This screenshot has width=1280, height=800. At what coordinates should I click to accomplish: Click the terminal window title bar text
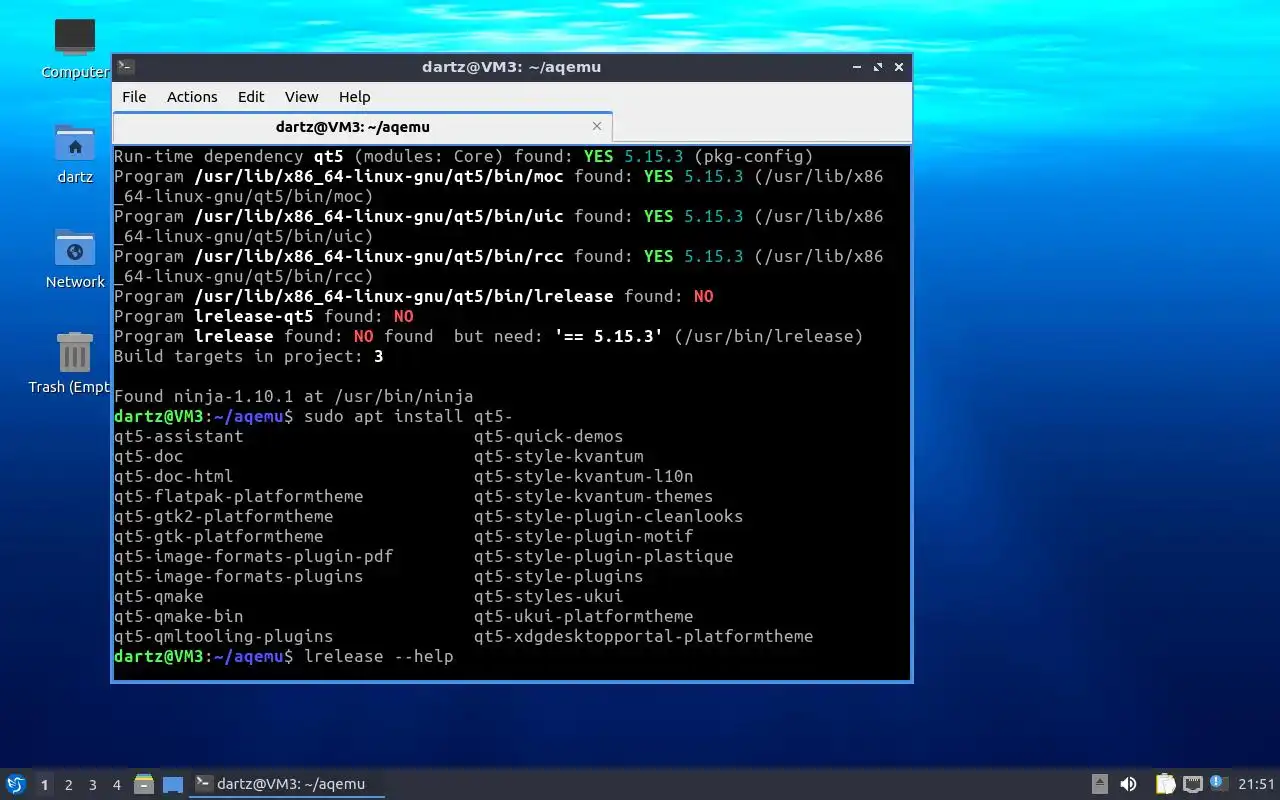tap(511, 67)
